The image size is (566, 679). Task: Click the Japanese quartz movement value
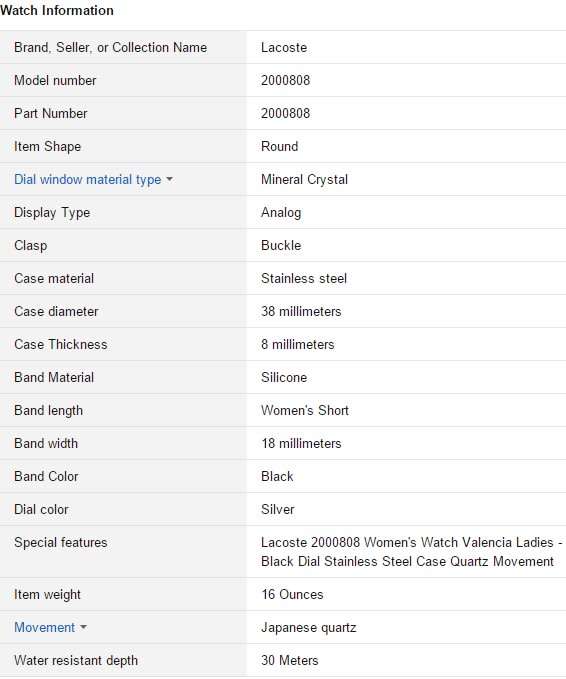[309, 628]
